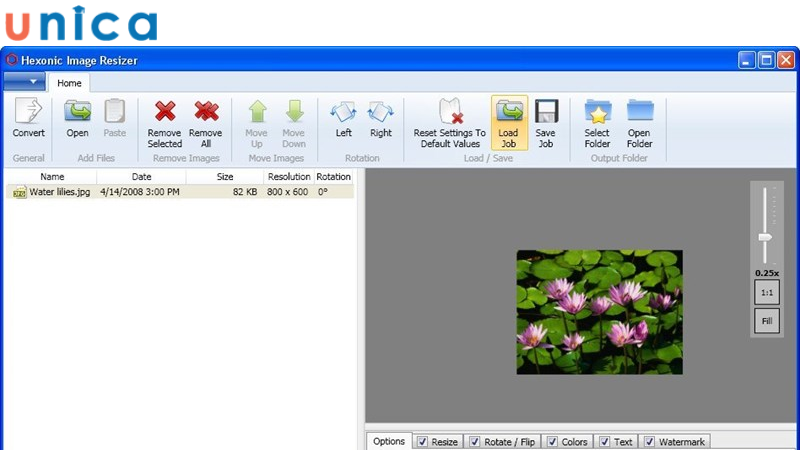
Task: Sort list by Date column
Action: coord(141,177)
